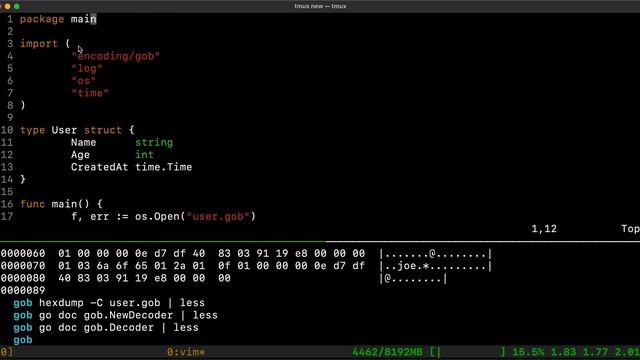Click hexdump final offset "0000089"
The height and width of the screenshot is (360, 640).
point(23,290)
